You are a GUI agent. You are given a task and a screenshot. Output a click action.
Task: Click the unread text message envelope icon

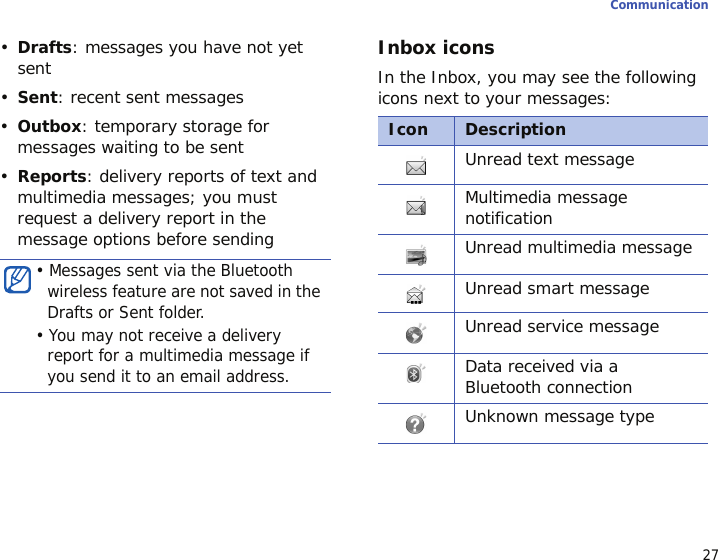(x=416, y=167)
